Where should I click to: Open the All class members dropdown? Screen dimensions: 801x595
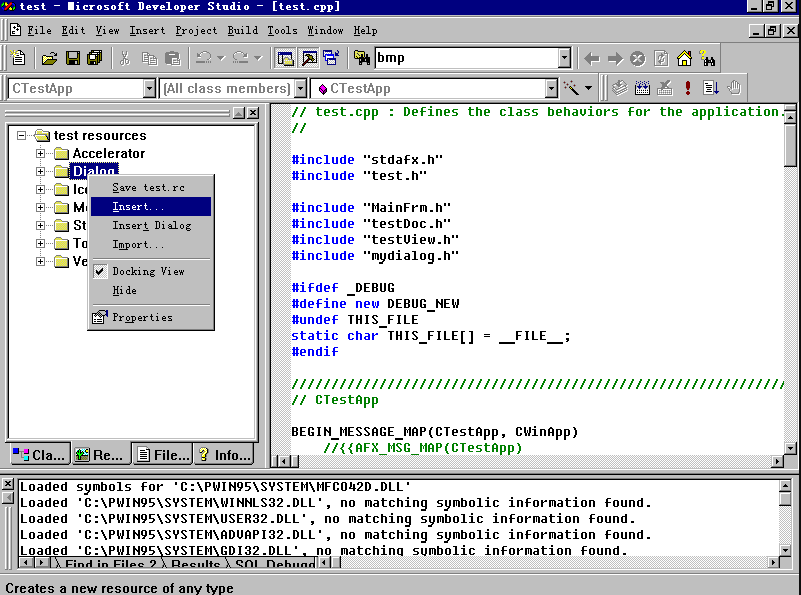coord(300,89)
